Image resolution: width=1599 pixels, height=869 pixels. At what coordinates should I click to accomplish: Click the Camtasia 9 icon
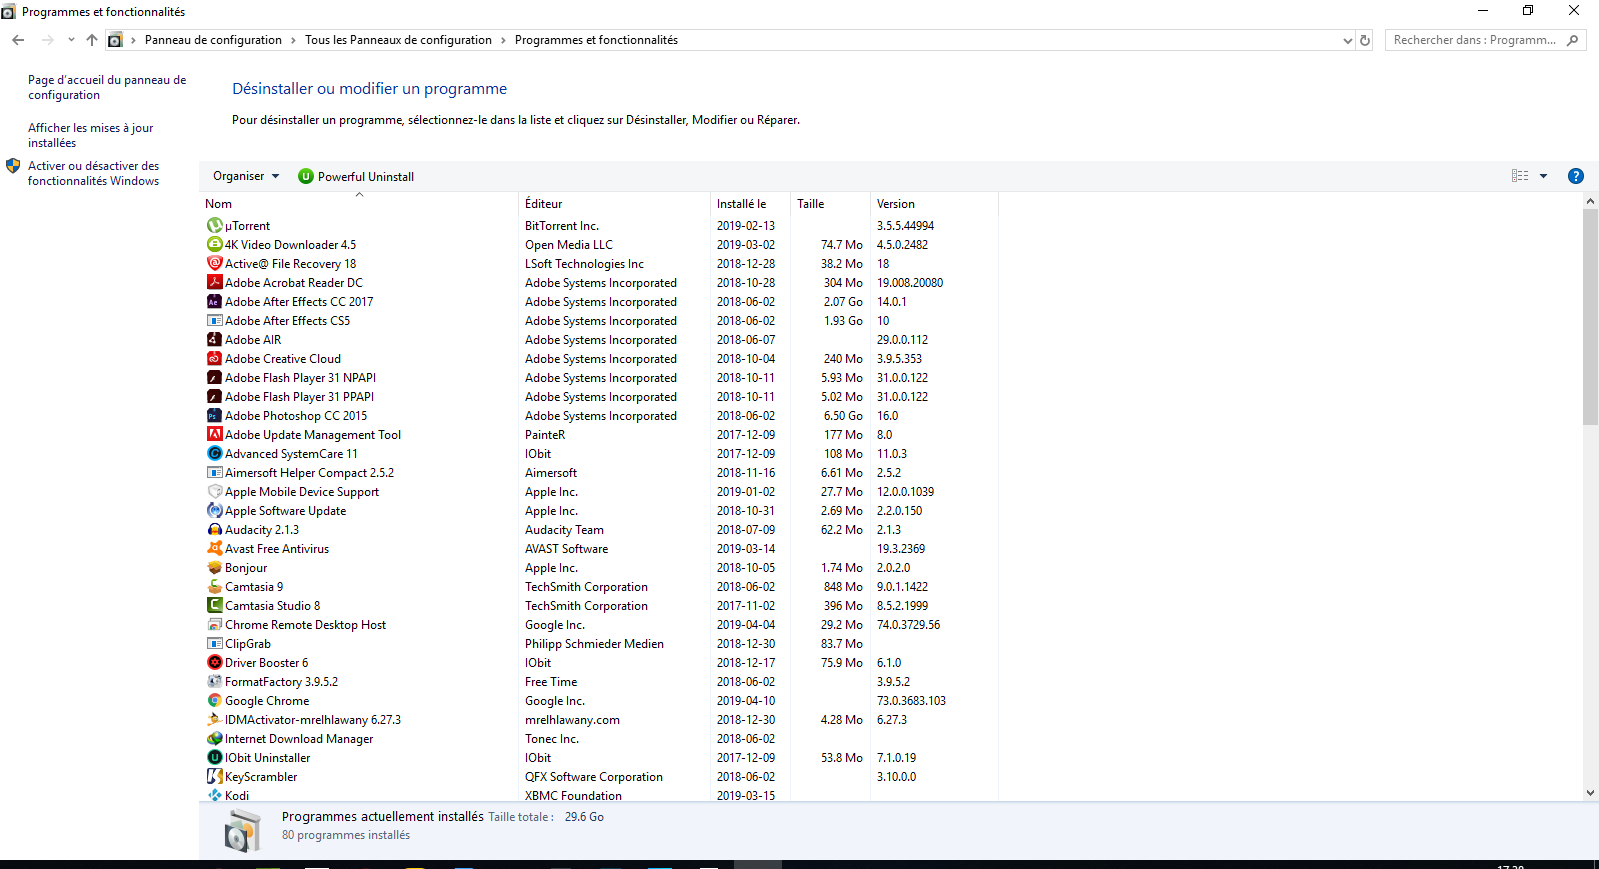click(214, 587)
